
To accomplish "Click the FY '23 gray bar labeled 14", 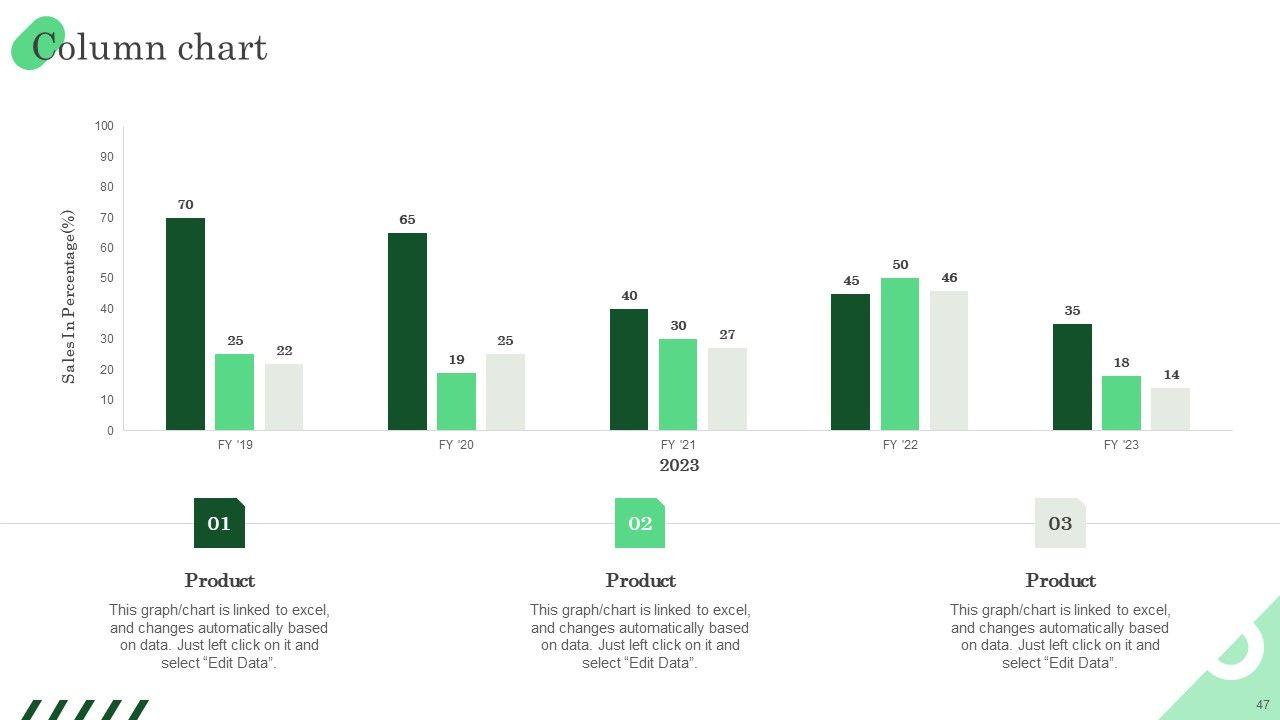I will tap(1170, 409).
